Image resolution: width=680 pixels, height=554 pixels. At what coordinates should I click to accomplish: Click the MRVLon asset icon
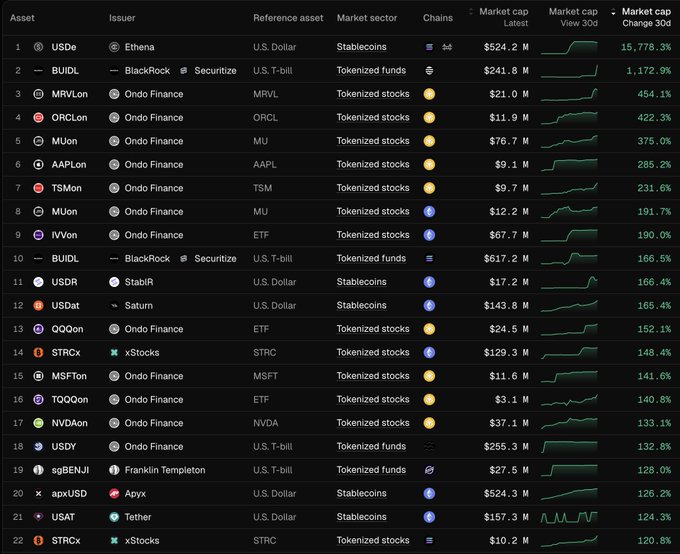pos(38,94)
